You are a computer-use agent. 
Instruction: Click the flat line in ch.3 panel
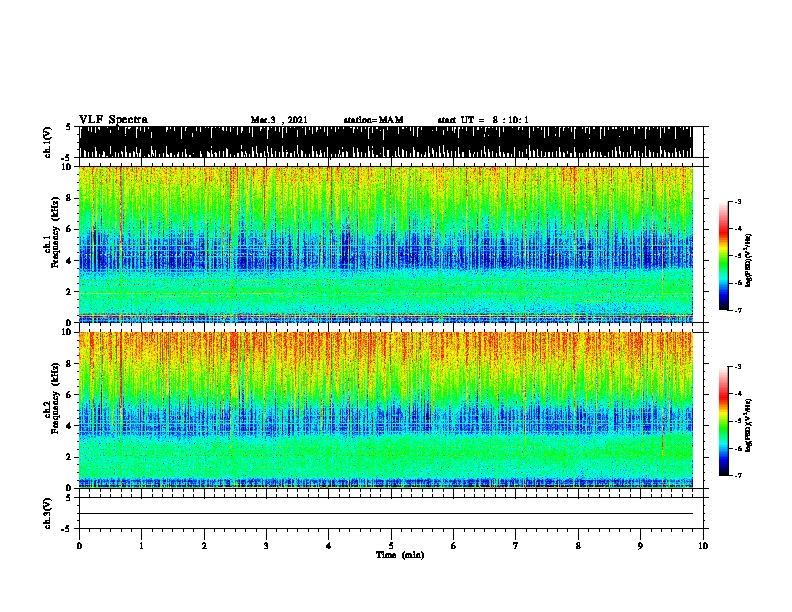click(x=386, y=514)
